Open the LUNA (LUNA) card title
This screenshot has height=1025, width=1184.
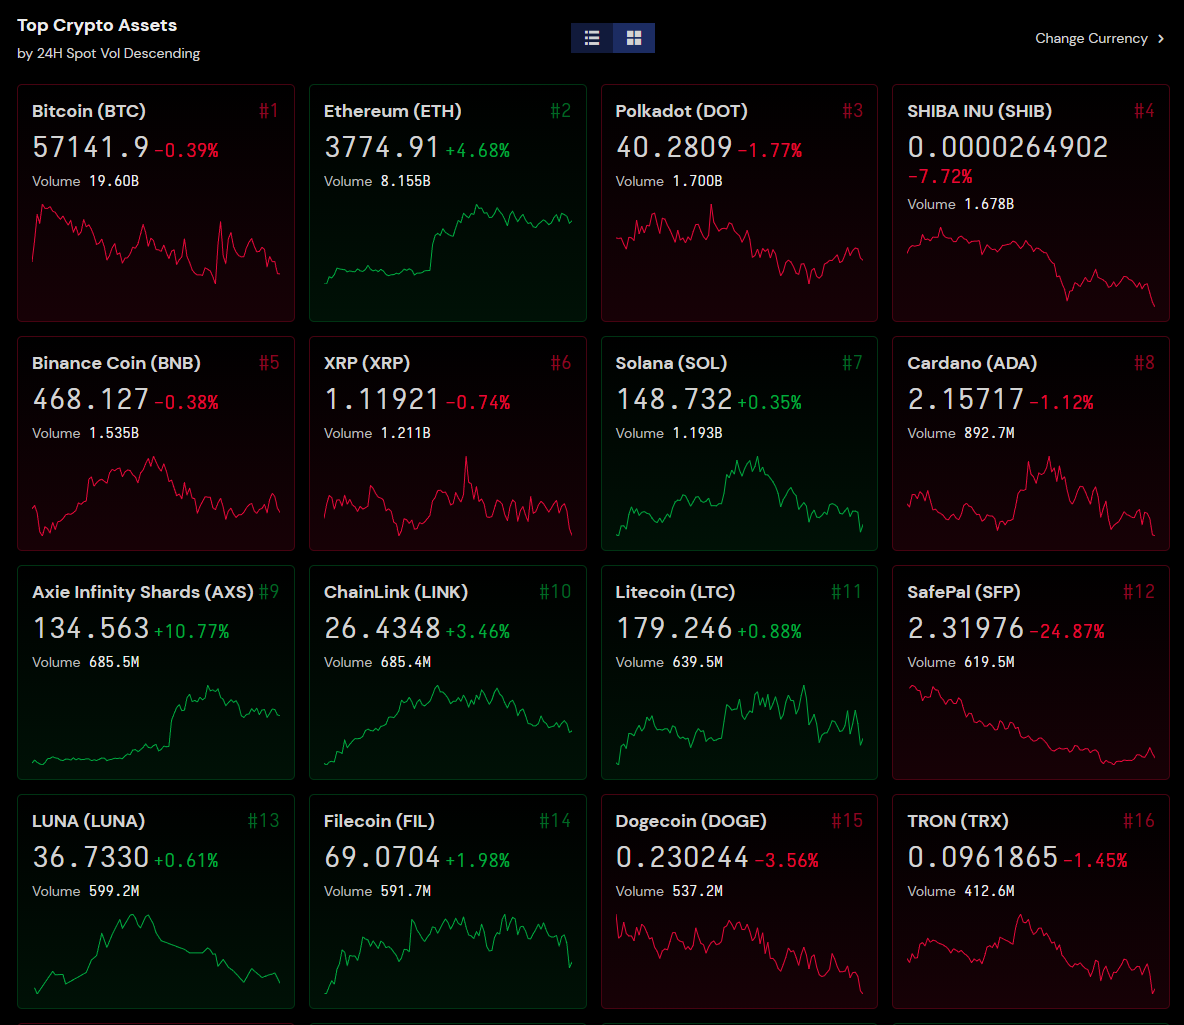(88, 821)
